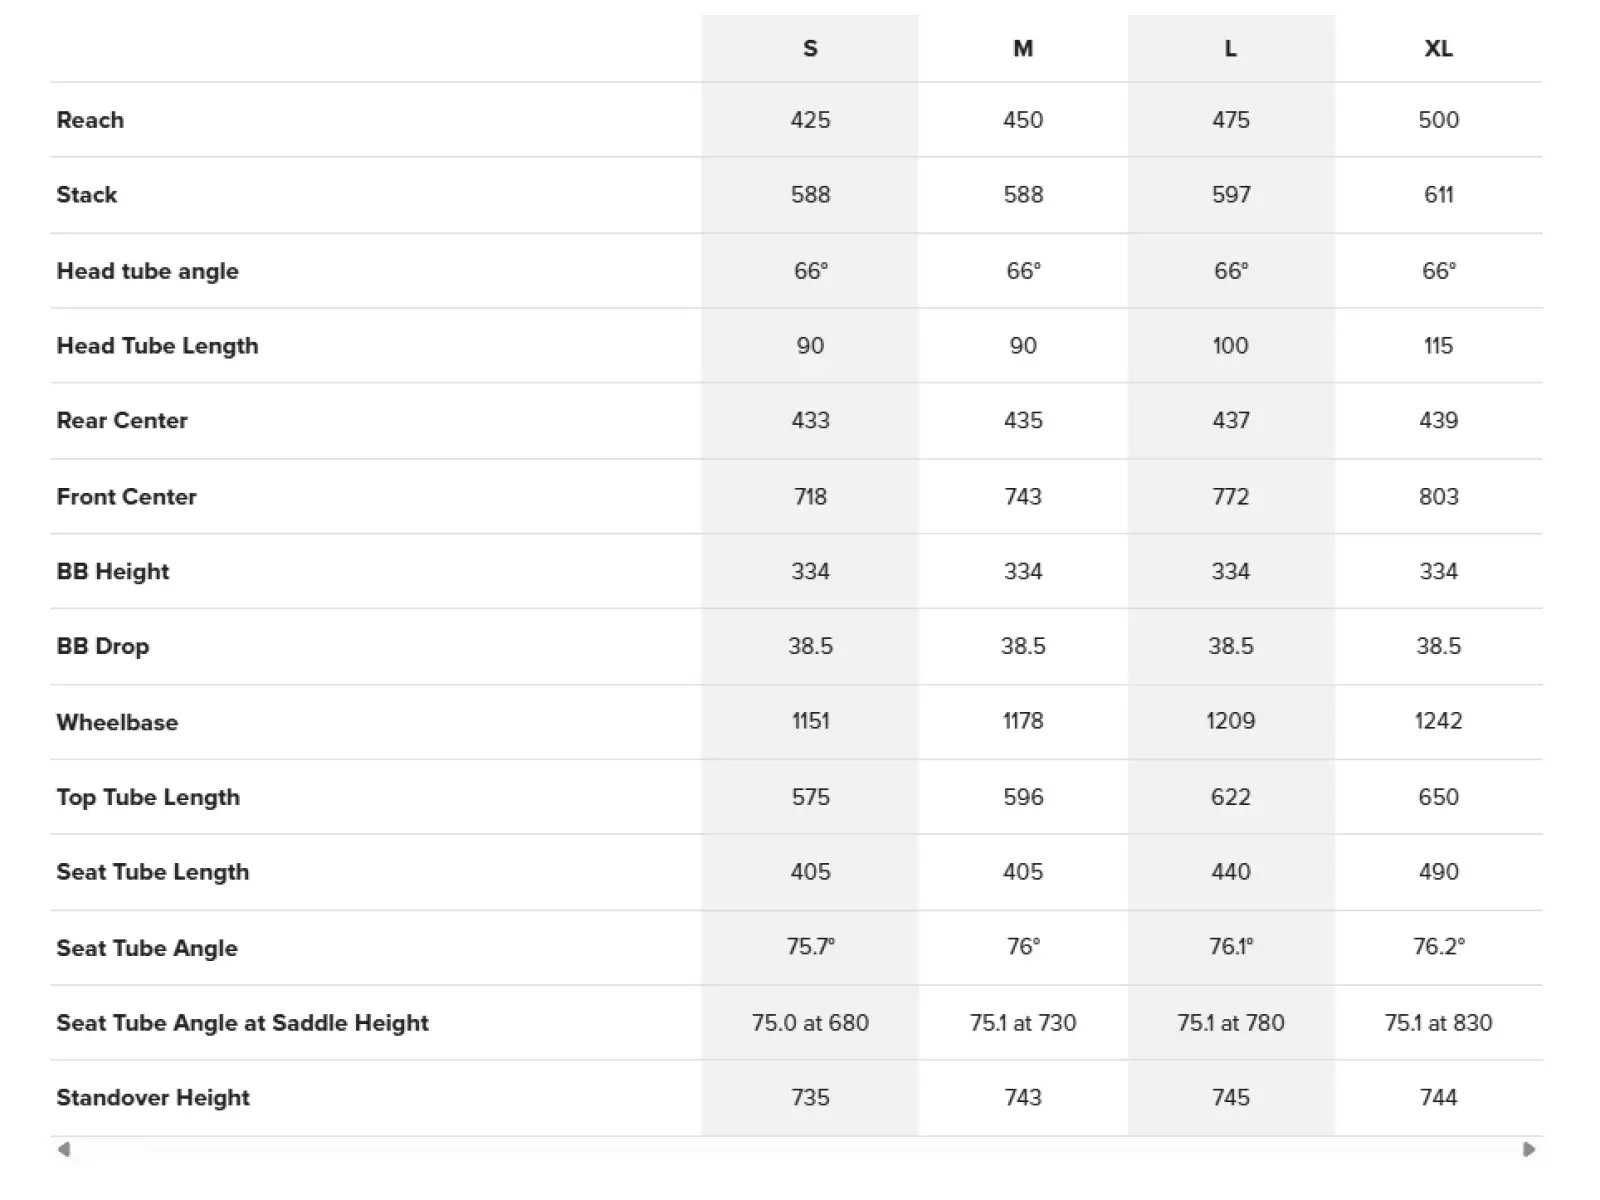Select the XL size column header
1600x1200 pixels.
click(x=1438, y=48)
